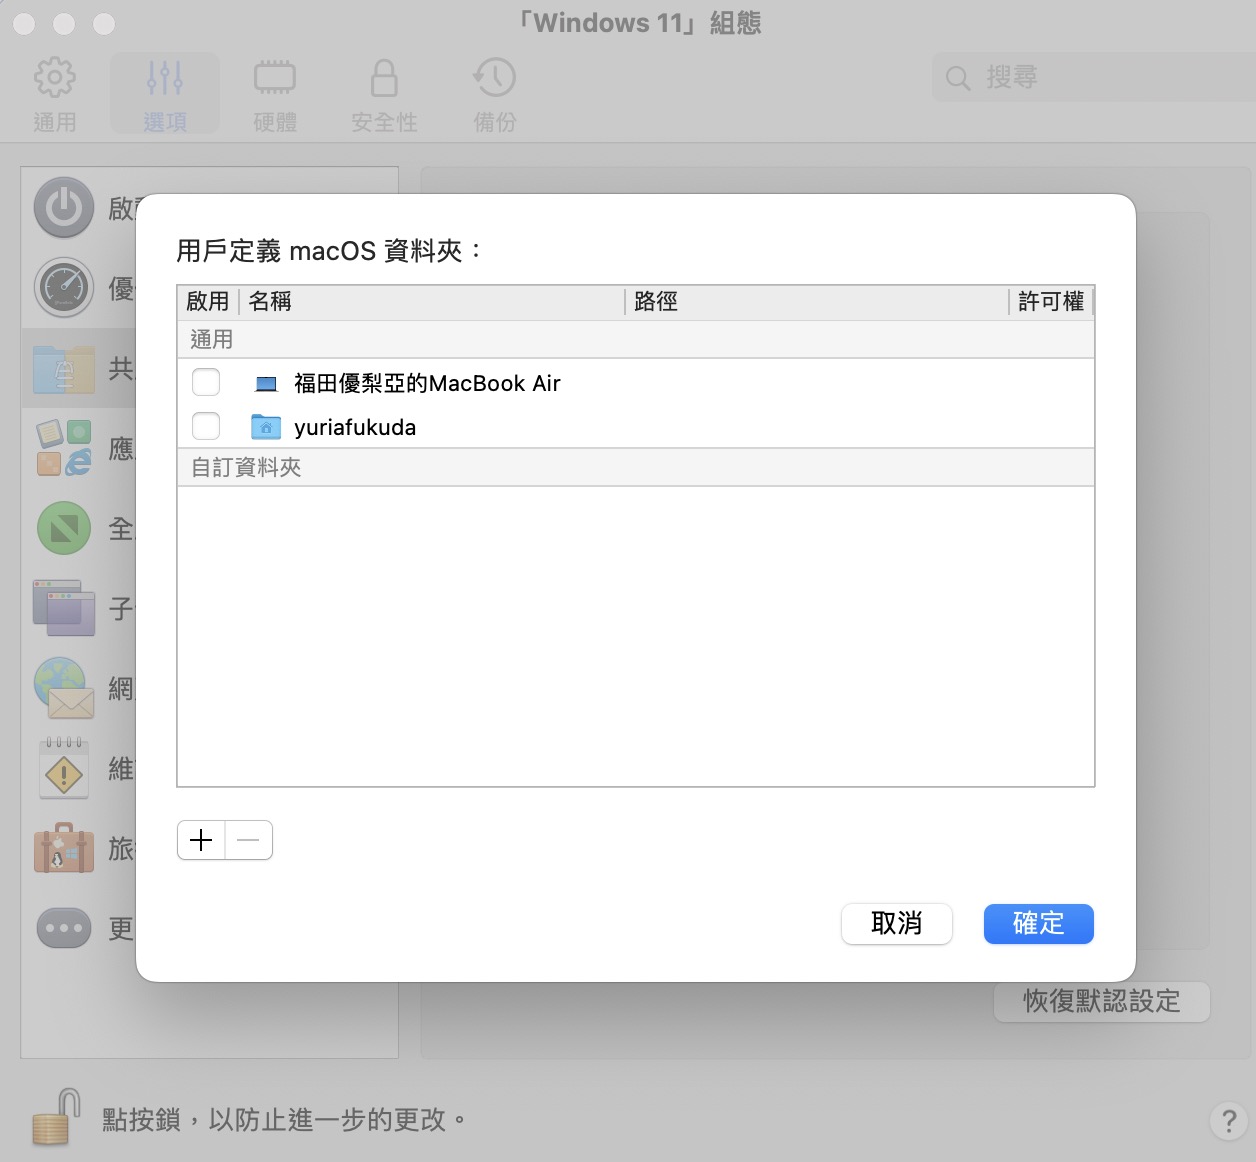Select the startup power icon in sidebar
The width and height of the screenshot is (1256, 1162).
[x=64, y=208]
